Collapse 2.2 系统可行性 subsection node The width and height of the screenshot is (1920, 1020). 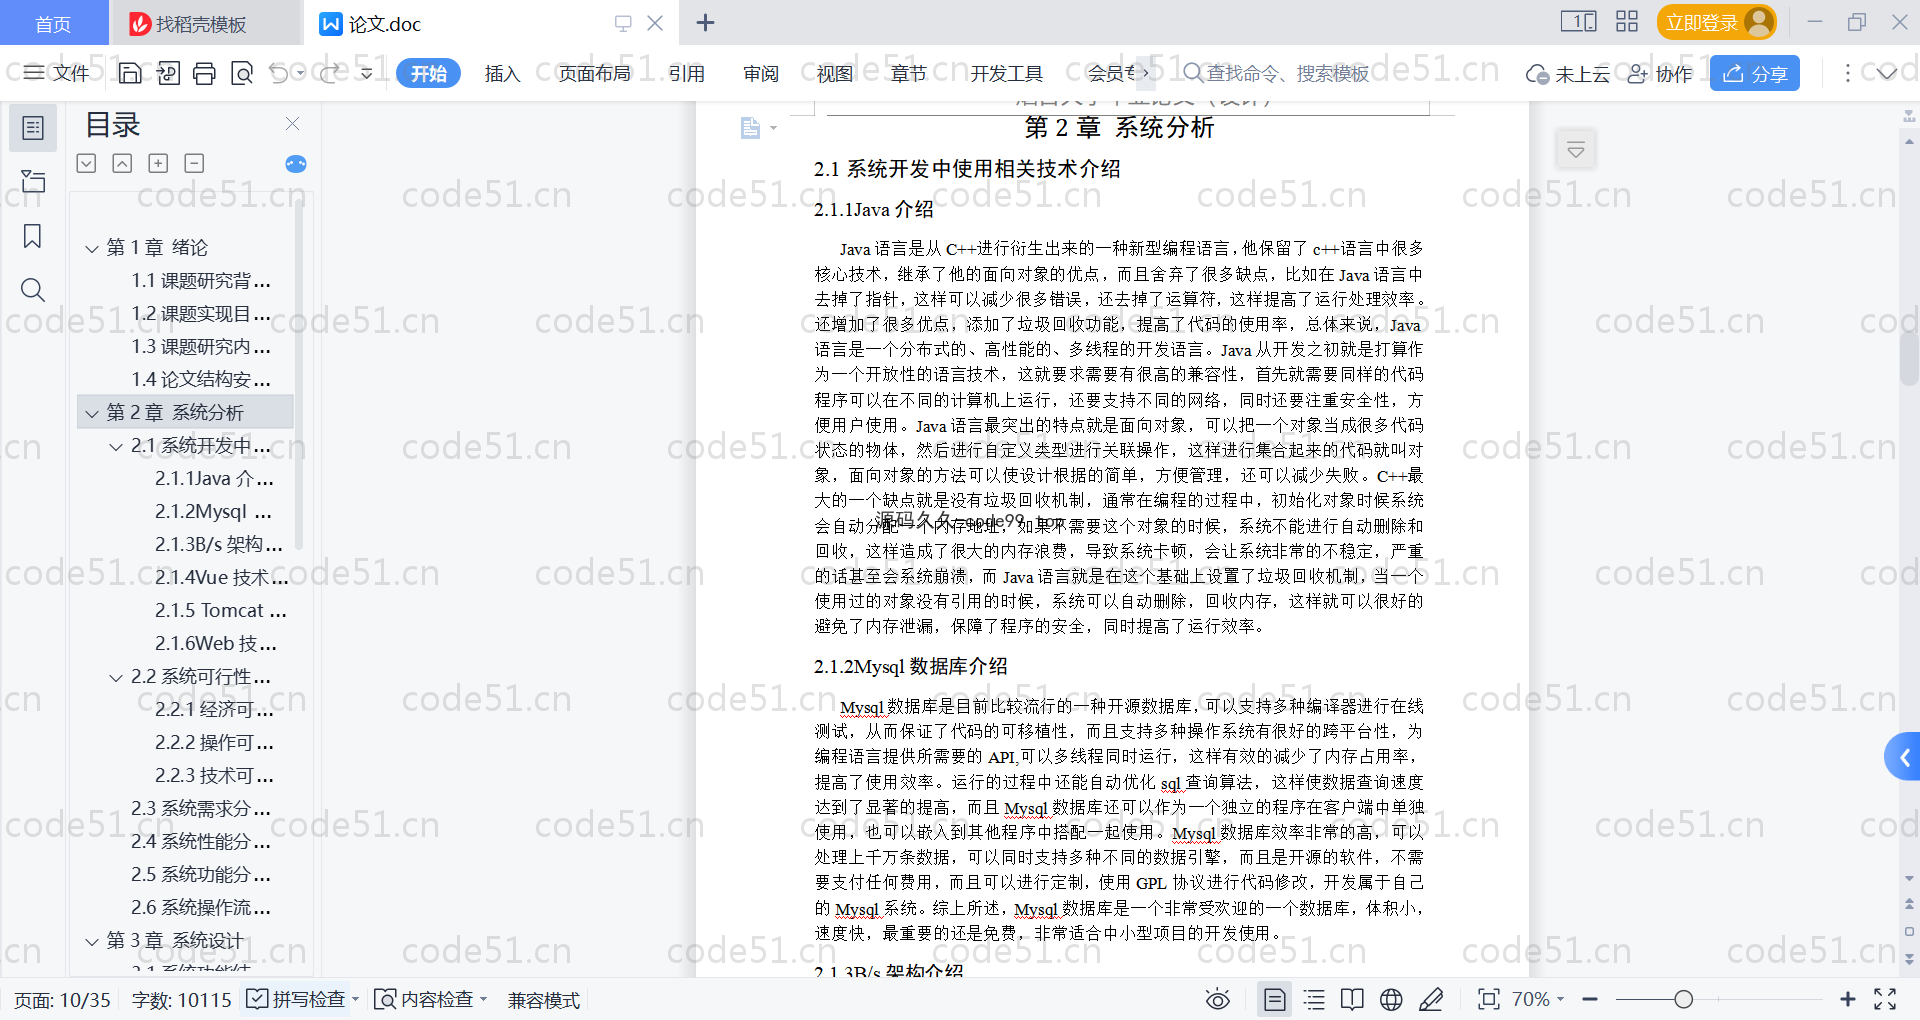click(x=116, y=677)
